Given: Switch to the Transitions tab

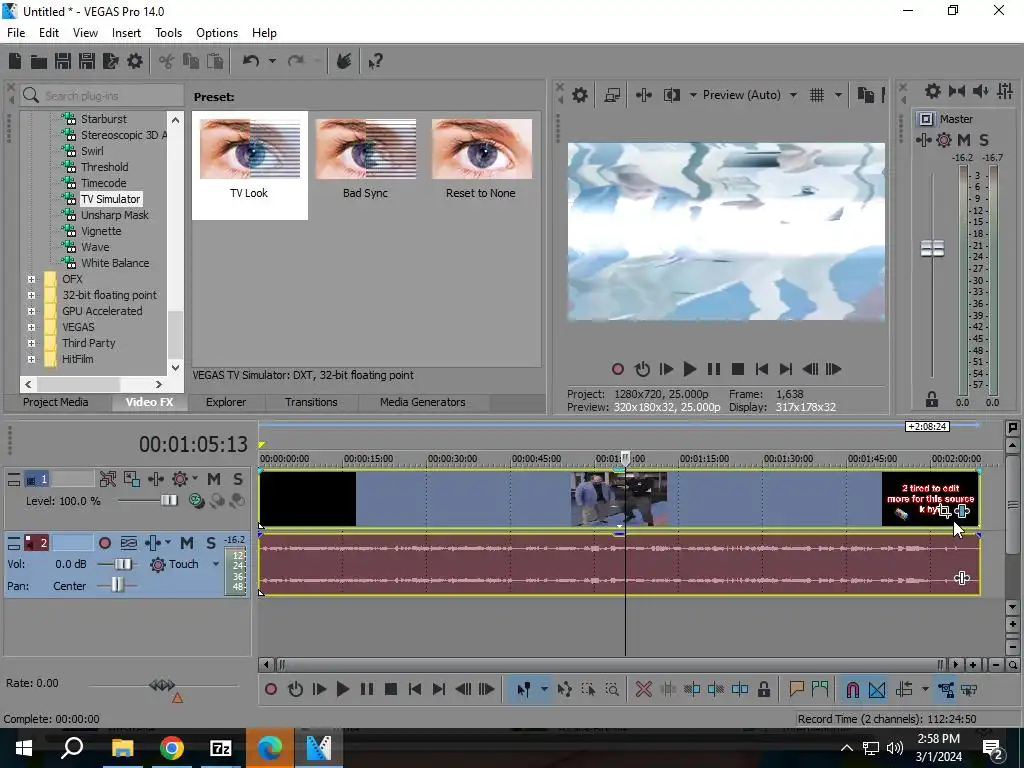Looking at the screenshot, I should click(311, 402).
